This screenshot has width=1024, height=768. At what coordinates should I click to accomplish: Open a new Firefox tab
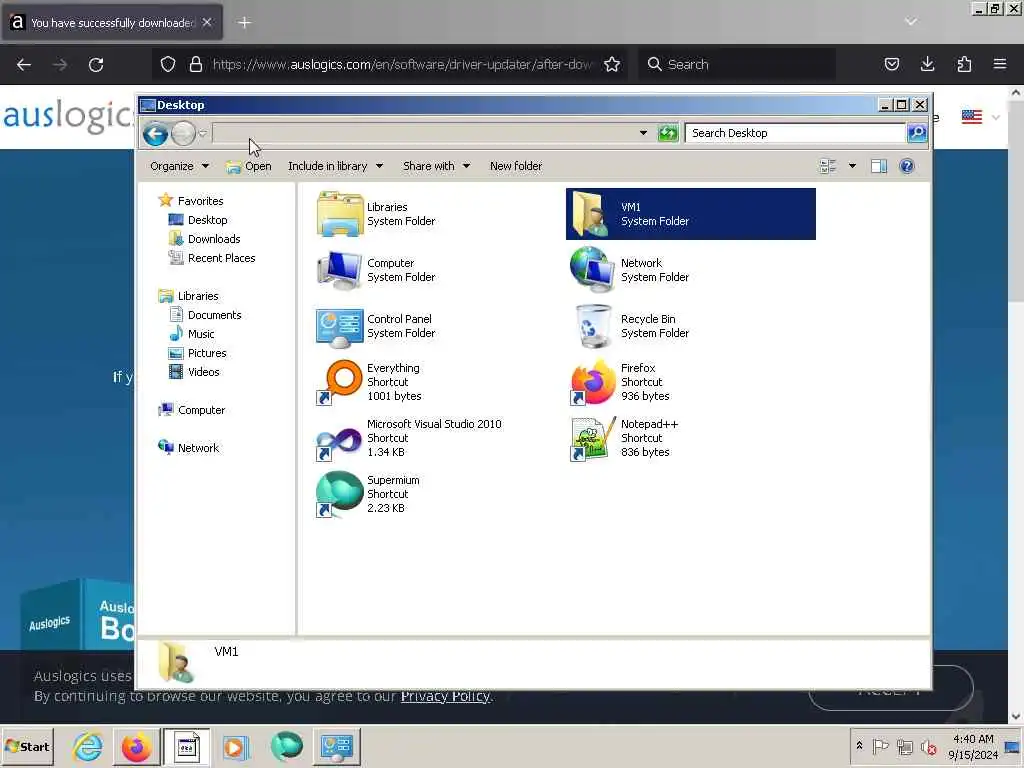click(x=244, y=23)
